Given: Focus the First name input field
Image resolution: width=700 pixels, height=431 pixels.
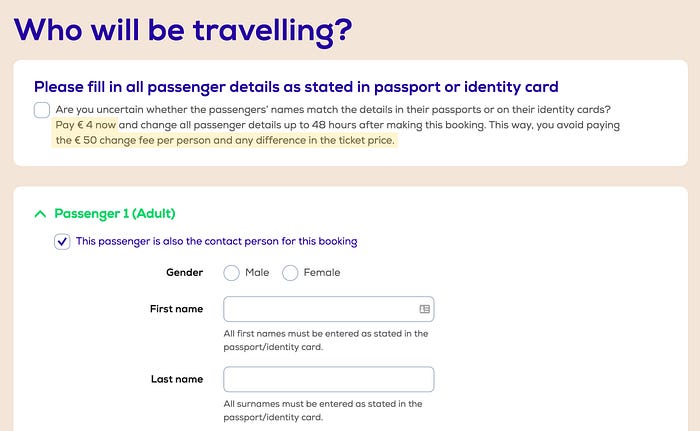Looking at the screenshot, I should click(x=318, y=309).
